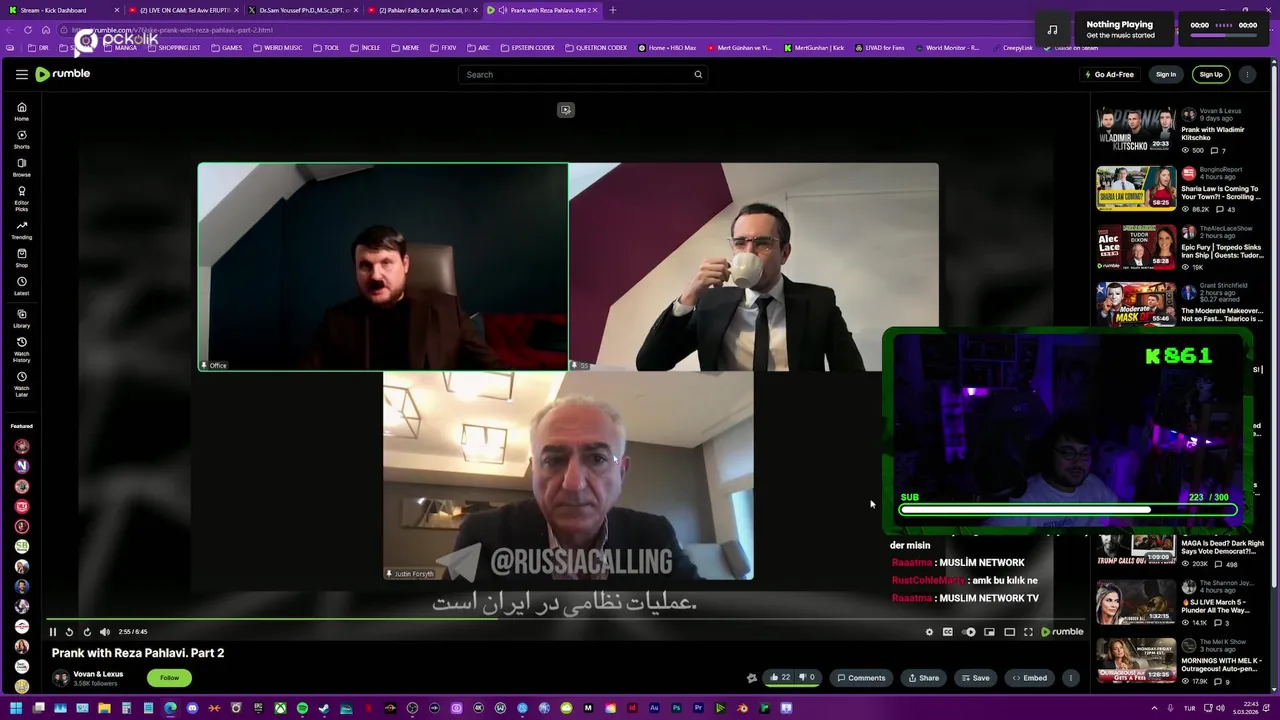
Task: Go to Home in Rumble sidebar
Action: [21, 111]
